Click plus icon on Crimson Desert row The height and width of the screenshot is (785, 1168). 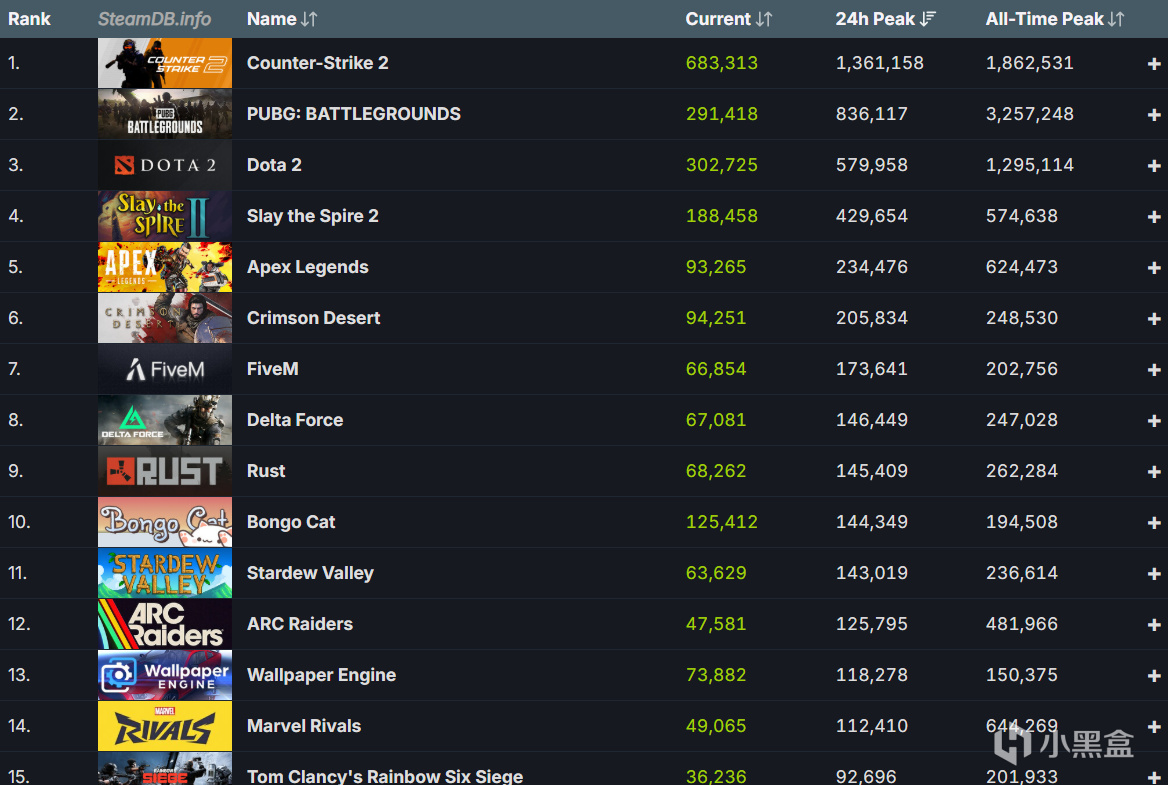(1154, 319)
